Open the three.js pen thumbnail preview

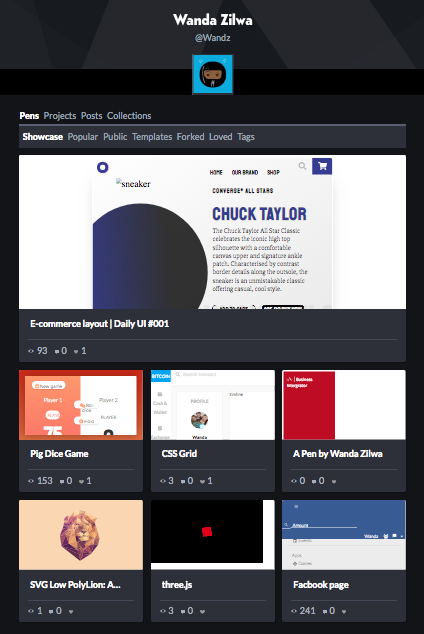point(213,535)
